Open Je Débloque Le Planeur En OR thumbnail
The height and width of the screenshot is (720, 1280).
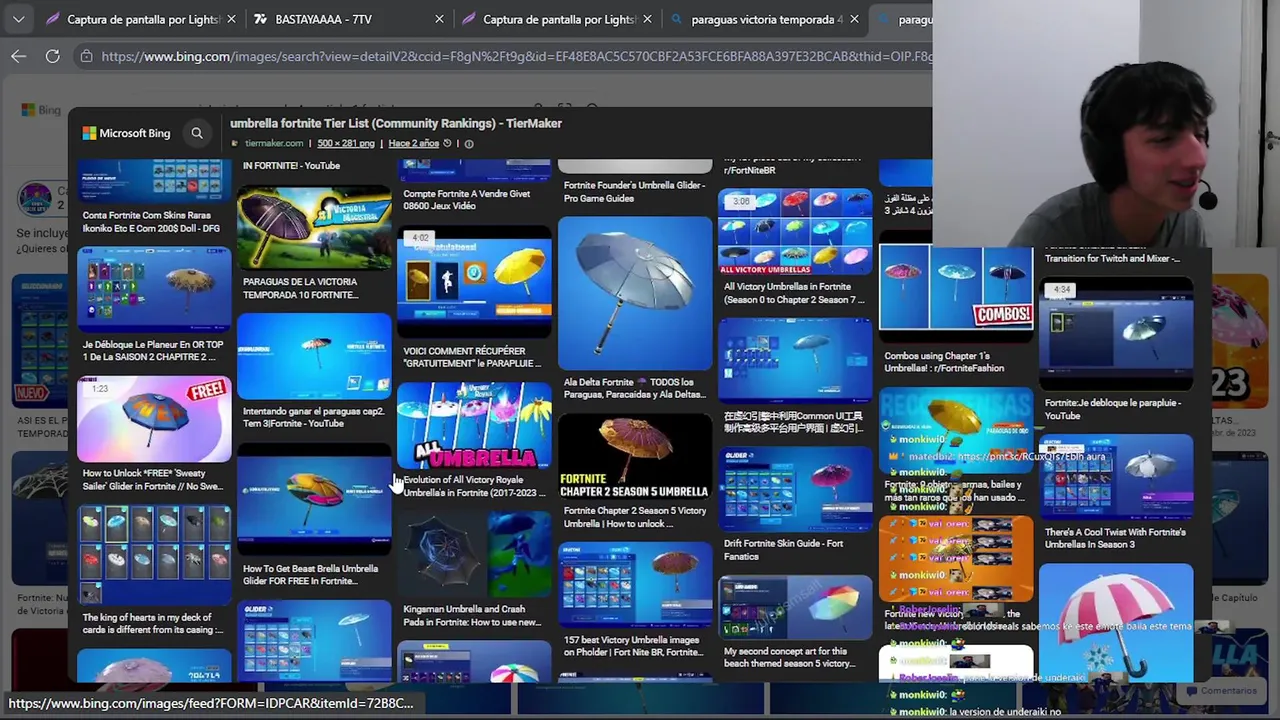[154, 289]
